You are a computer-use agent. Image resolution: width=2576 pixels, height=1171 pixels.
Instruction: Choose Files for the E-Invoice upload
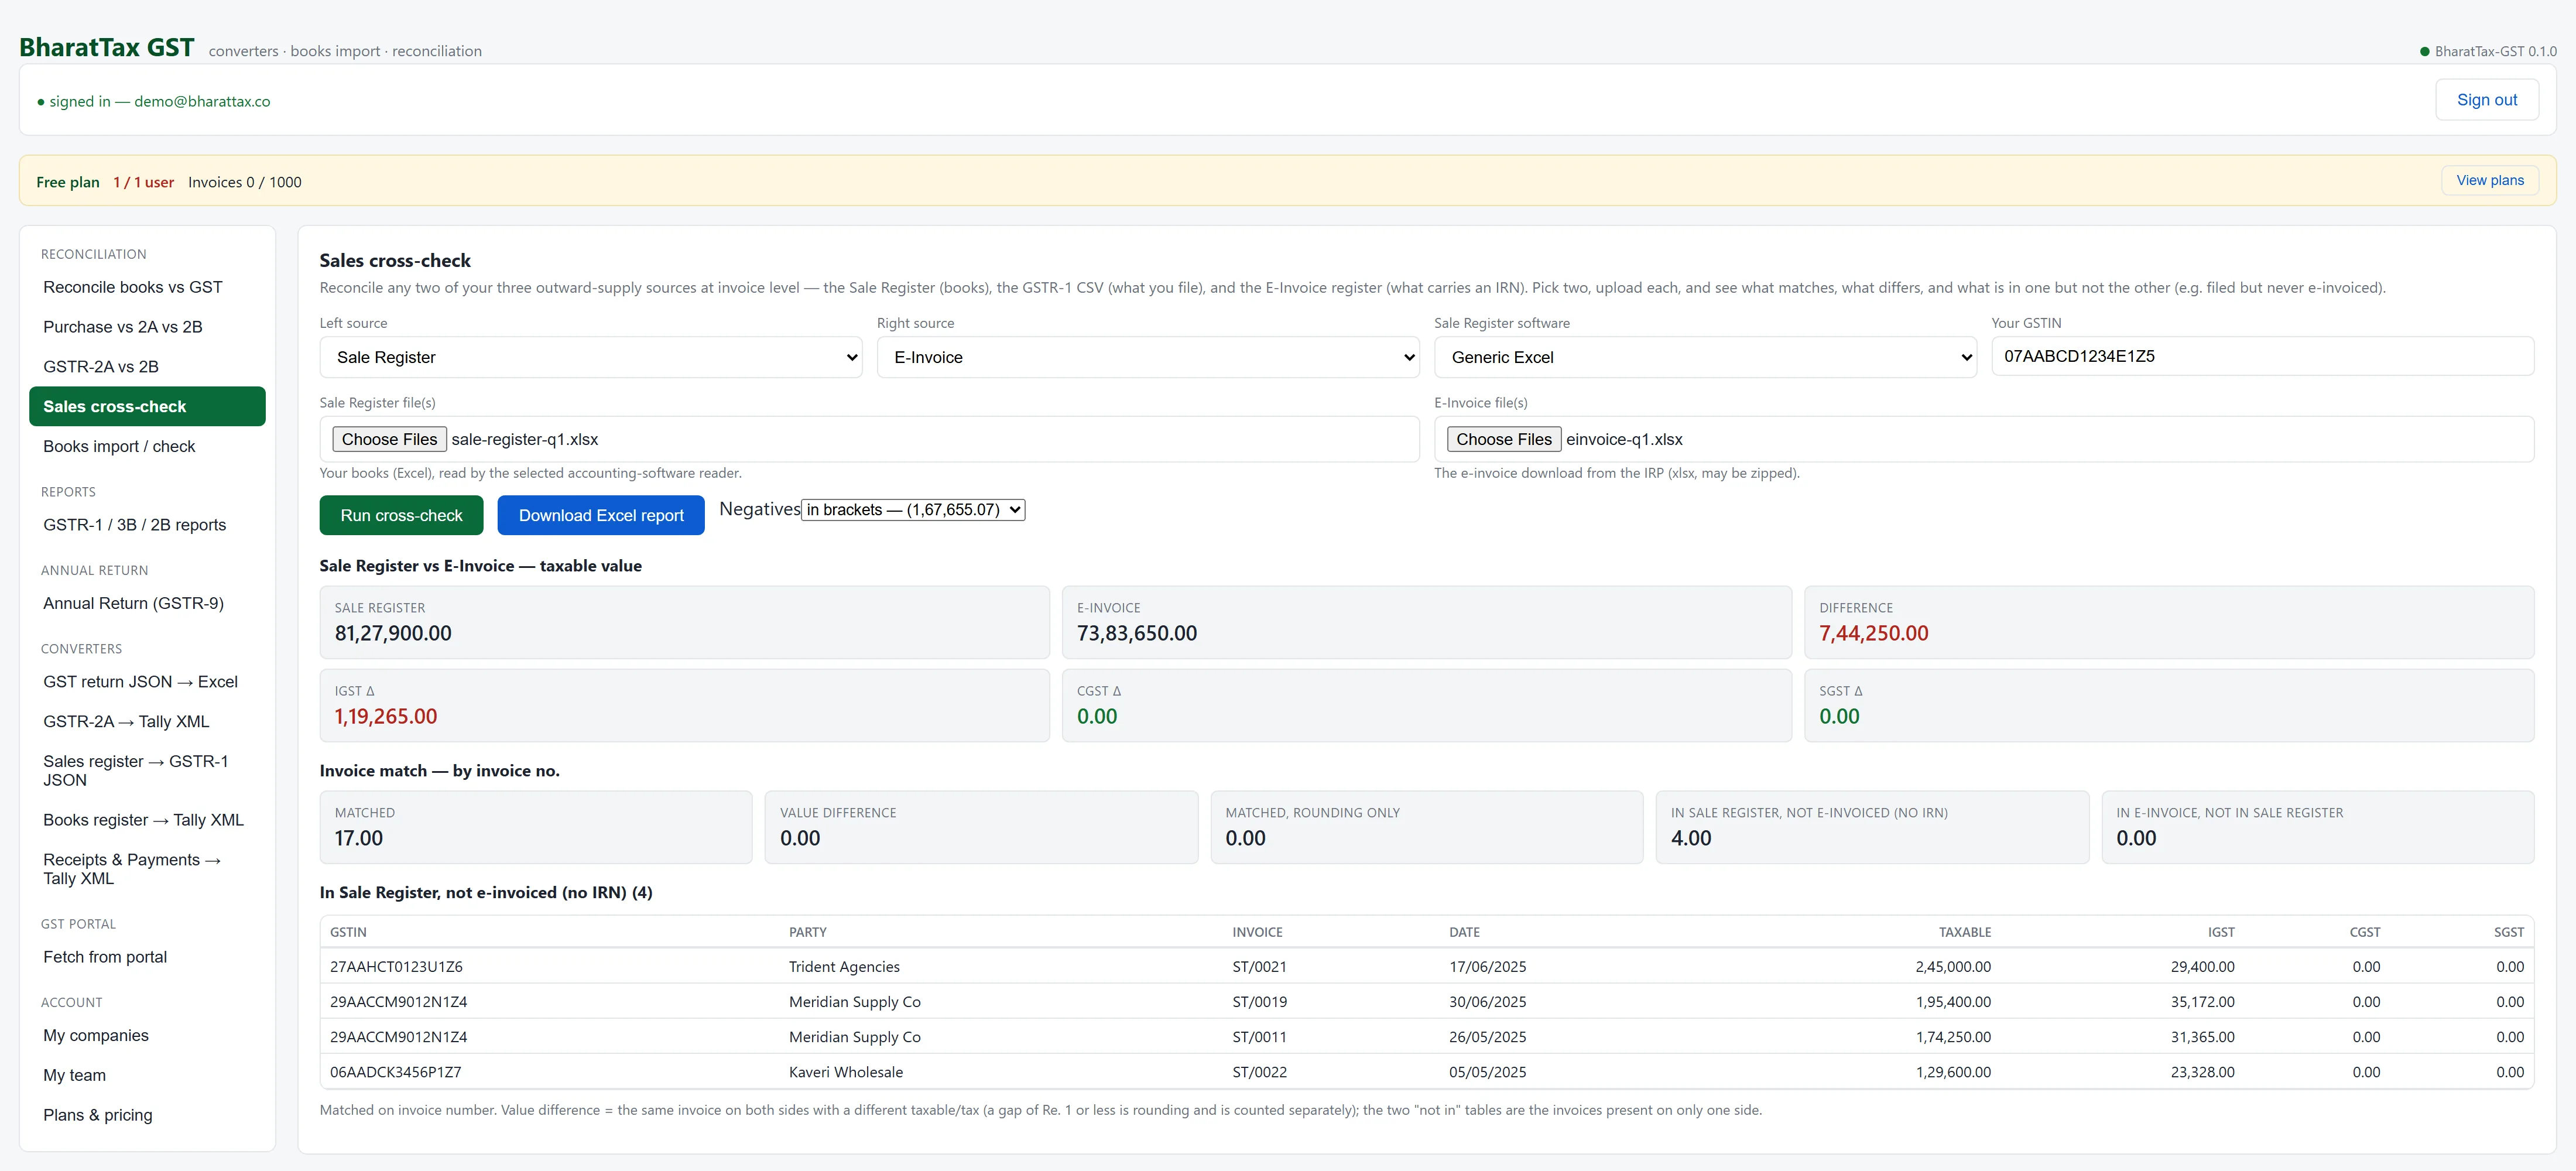(1504, 439)
